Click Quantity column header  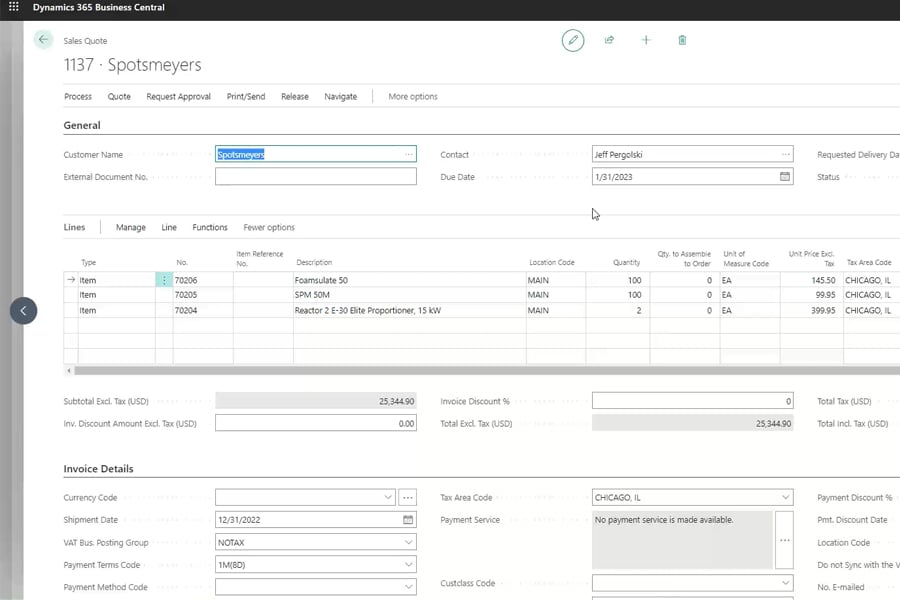coord(626,262)
